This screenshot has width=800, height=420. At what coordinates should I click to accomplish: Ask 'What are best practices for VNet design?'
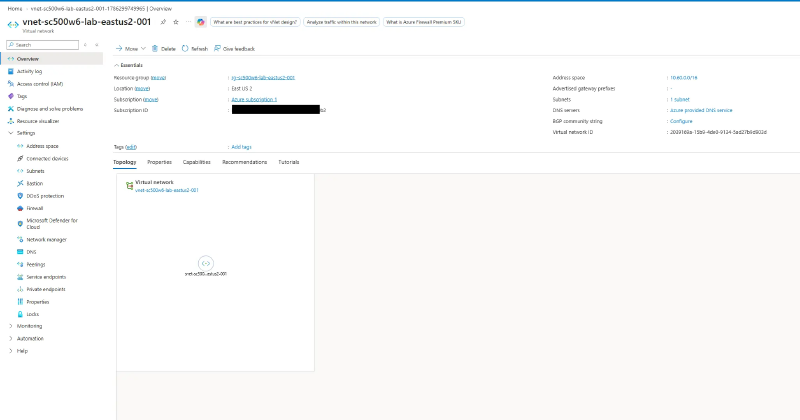[x=255, y=22]
